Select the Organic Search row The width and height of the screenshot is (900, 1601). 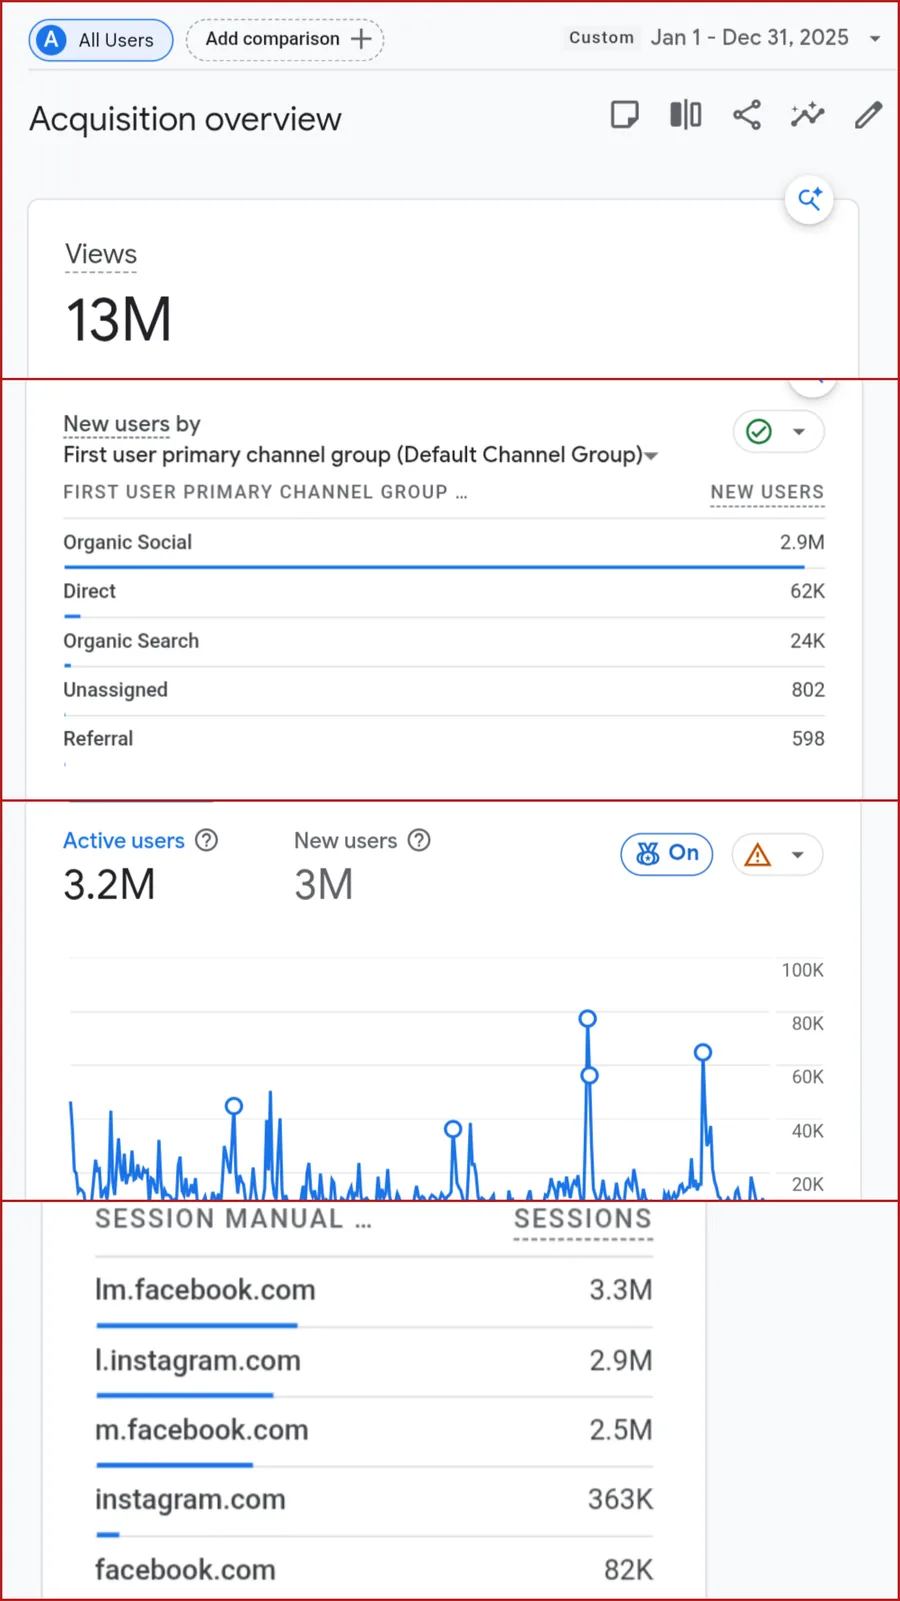pos(444,642)
